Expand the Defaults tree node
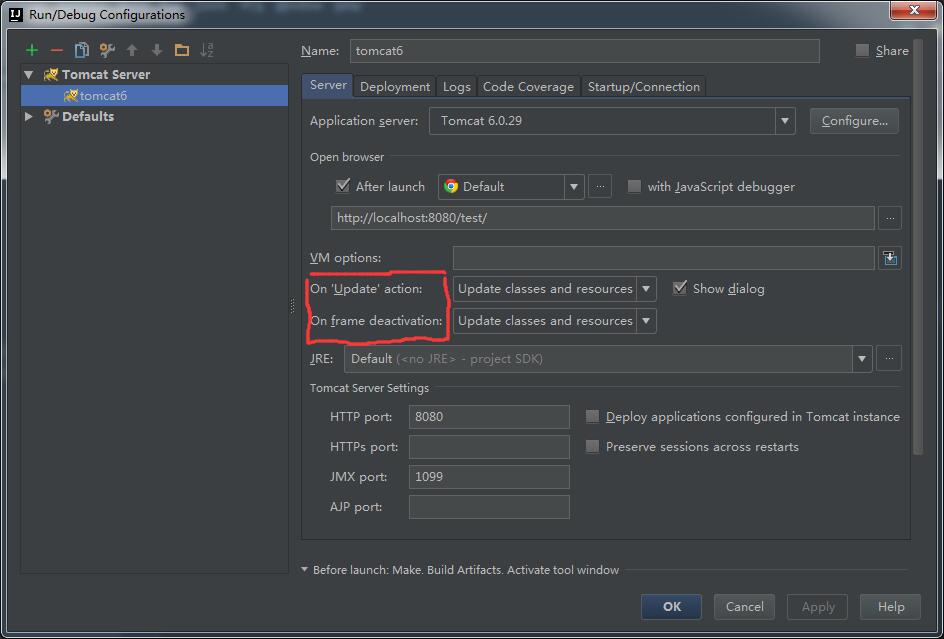The width and height of the screenshot is (944, 639). coord(28,116)
